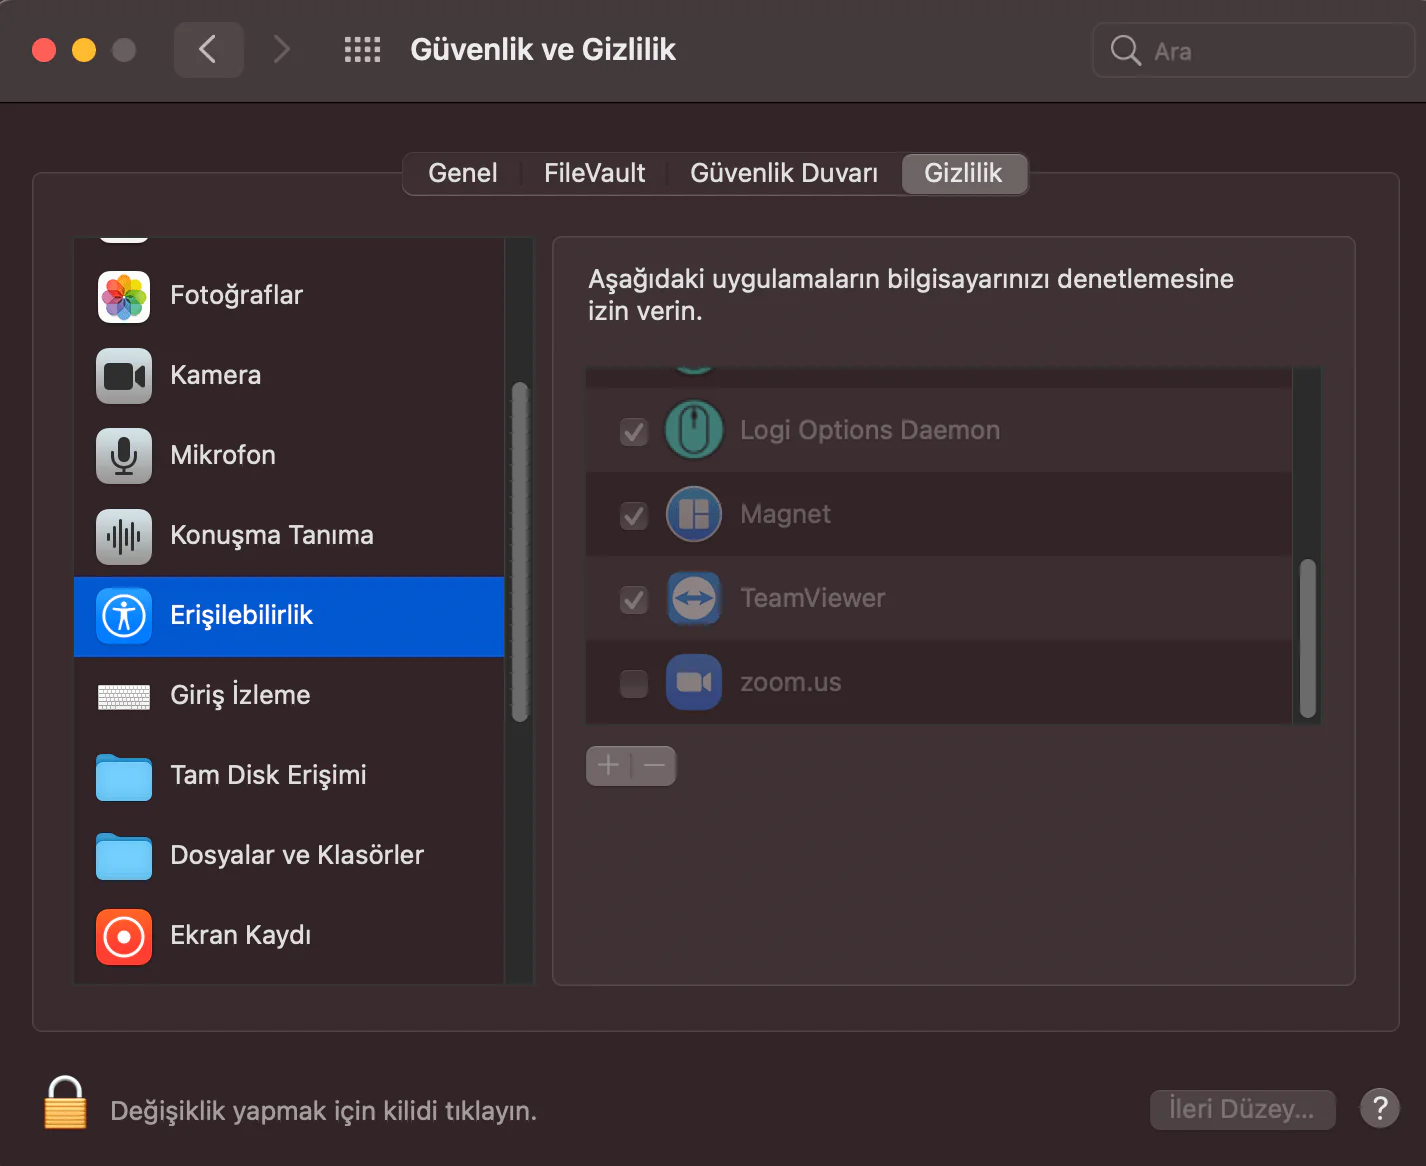Image resolution: width=1426 pixels, height=1166 pixels.
Task: Click the padlock to unlock changes
Action: click(66, 1102)
